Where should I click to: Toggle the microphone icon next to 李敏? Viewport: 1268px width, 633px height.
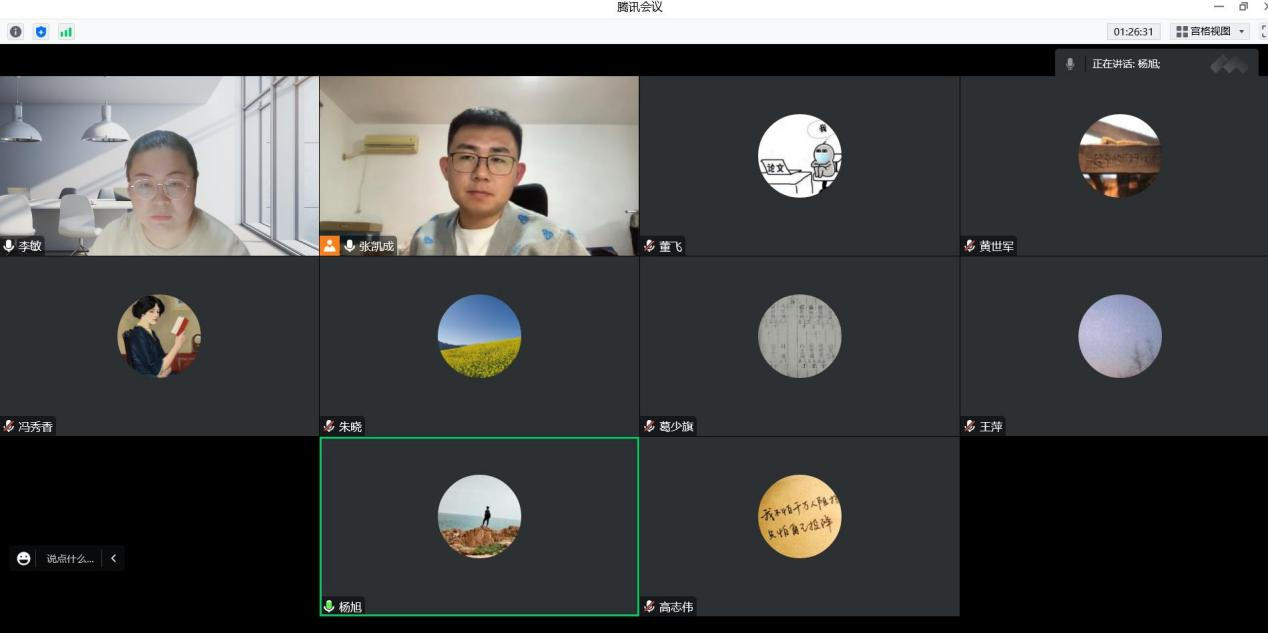(x=9, y=246)
